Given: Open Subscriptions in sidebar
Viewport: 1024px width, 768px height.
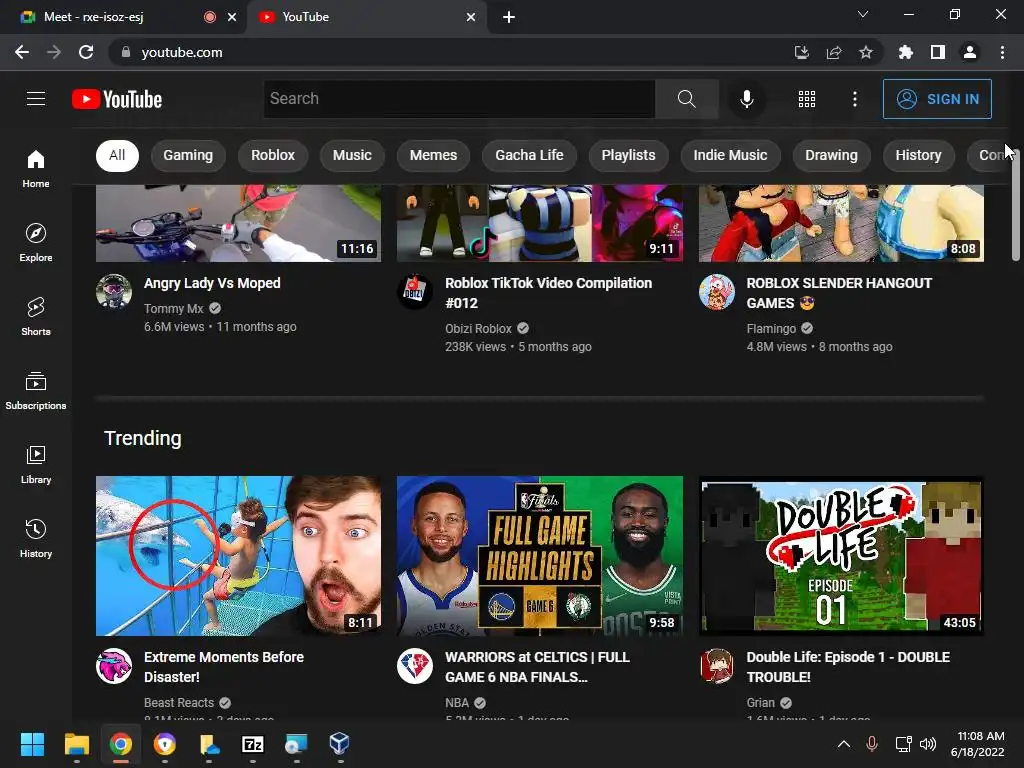Looking at the screenshot, I should tap(36, 391).
